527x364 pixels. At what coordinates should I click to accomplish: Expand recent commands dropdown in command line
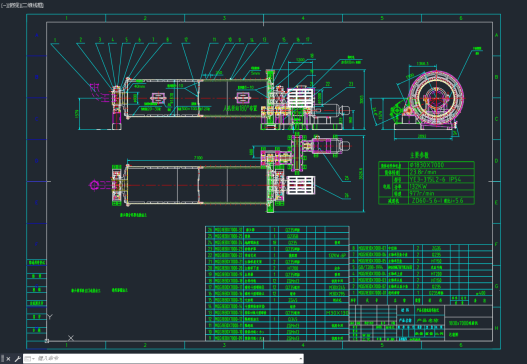click(x=30, y=359)
